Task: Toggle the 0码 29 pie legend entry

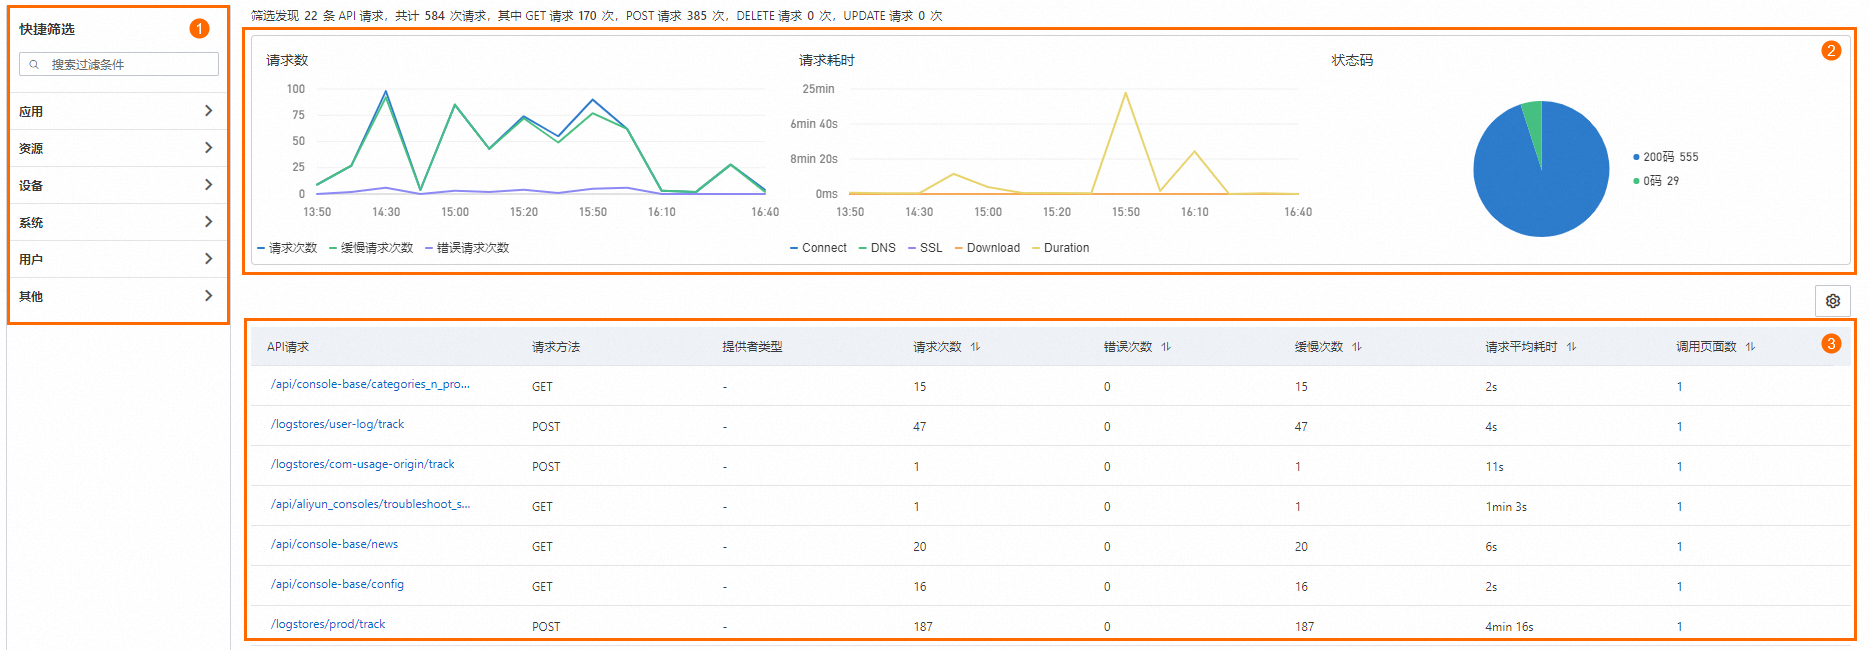Action: (x=1656, y=181)
